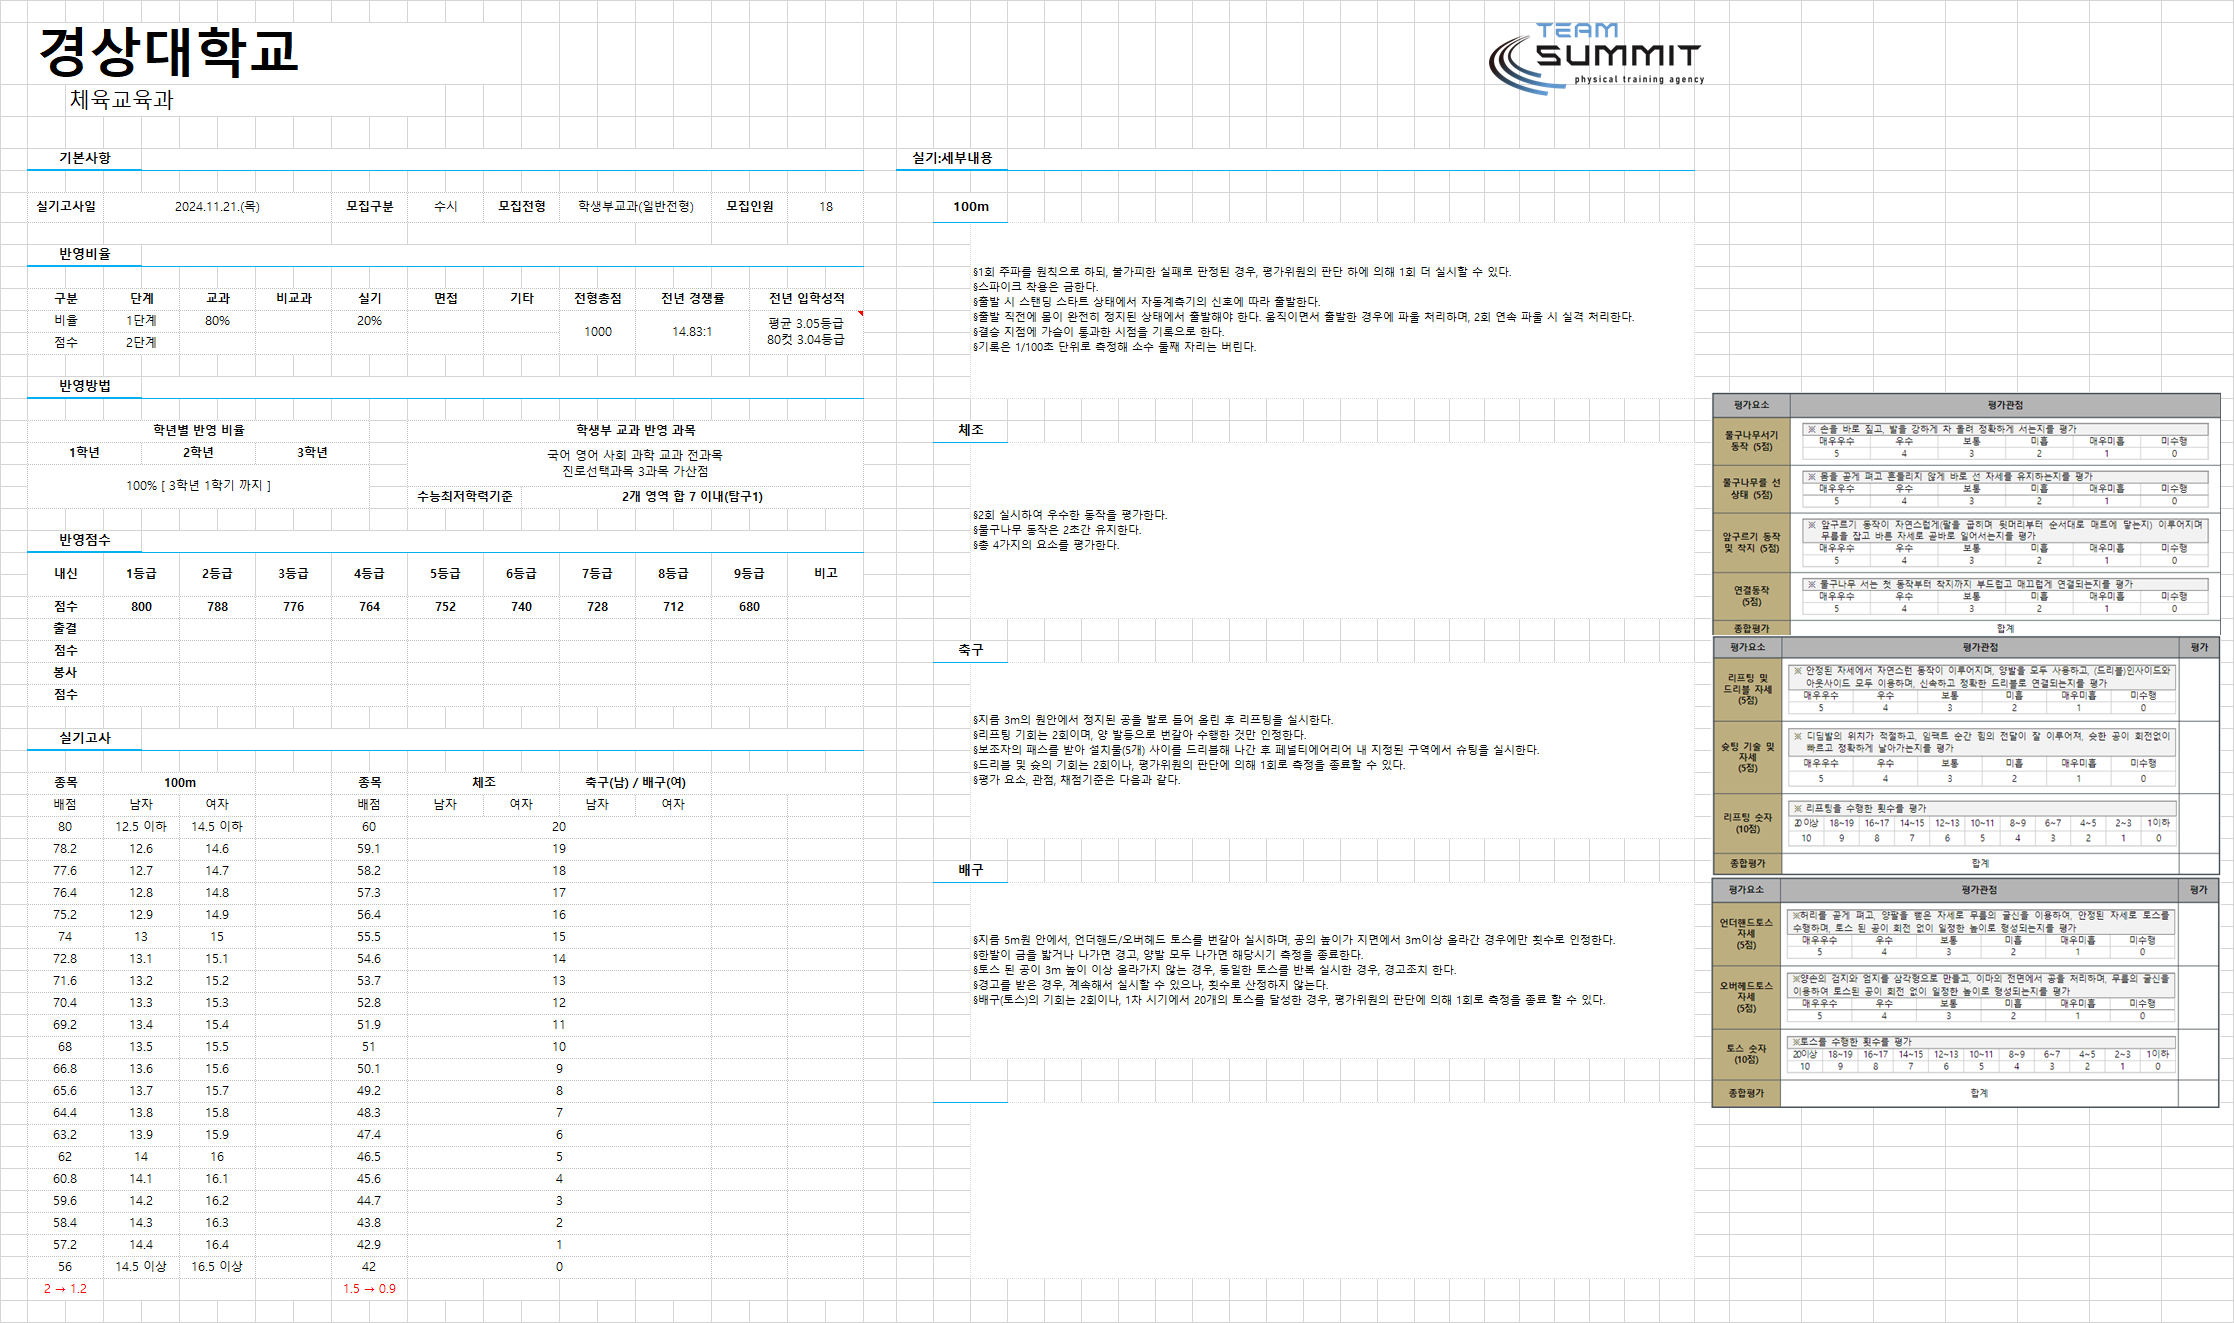Click the 반영비율 section header
This screenshot has height=1323, width=2234.
85,254
